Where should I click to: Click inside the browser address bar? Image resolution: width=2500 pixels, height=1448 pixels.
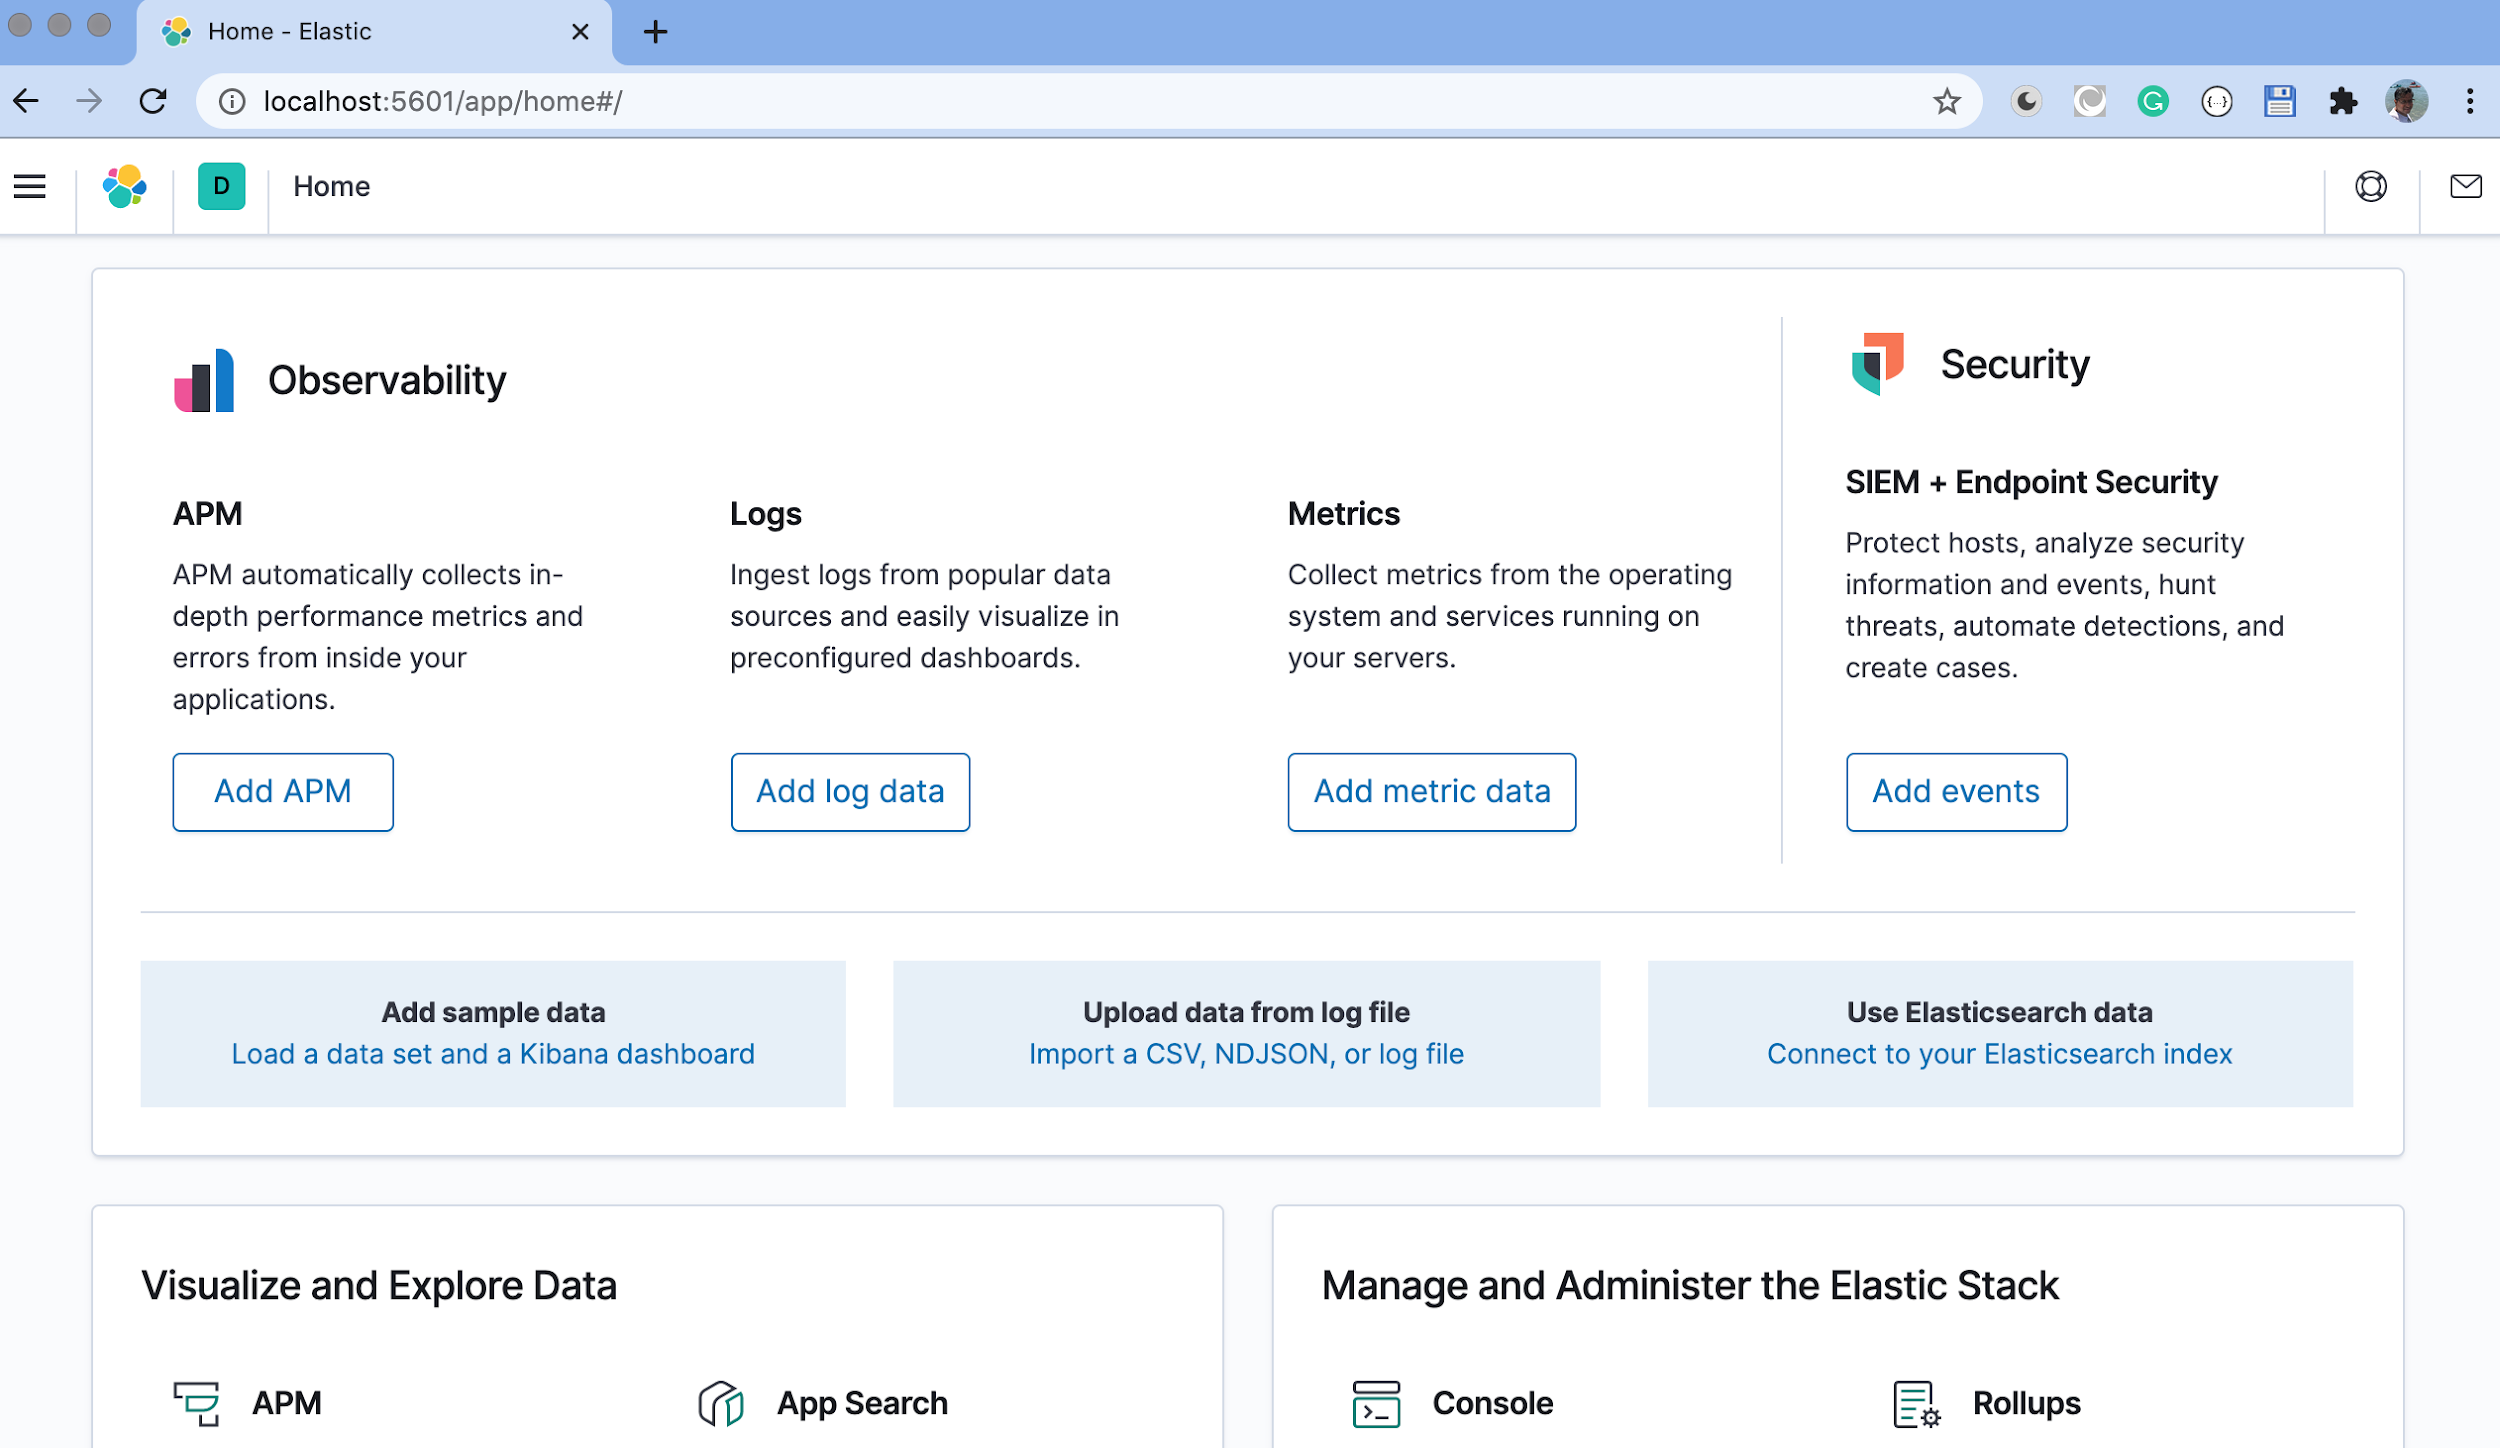click(x=700, y=100)
